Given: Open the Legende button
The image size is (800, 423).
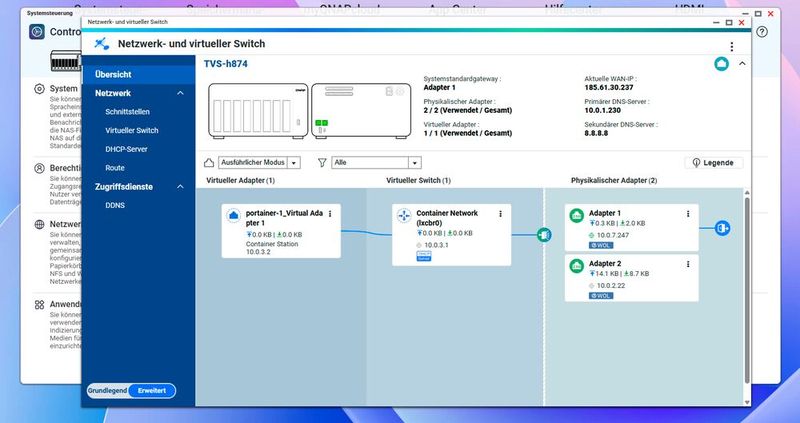Looking at the screenshot, I should pyautogui.click(x=714, y=163).
